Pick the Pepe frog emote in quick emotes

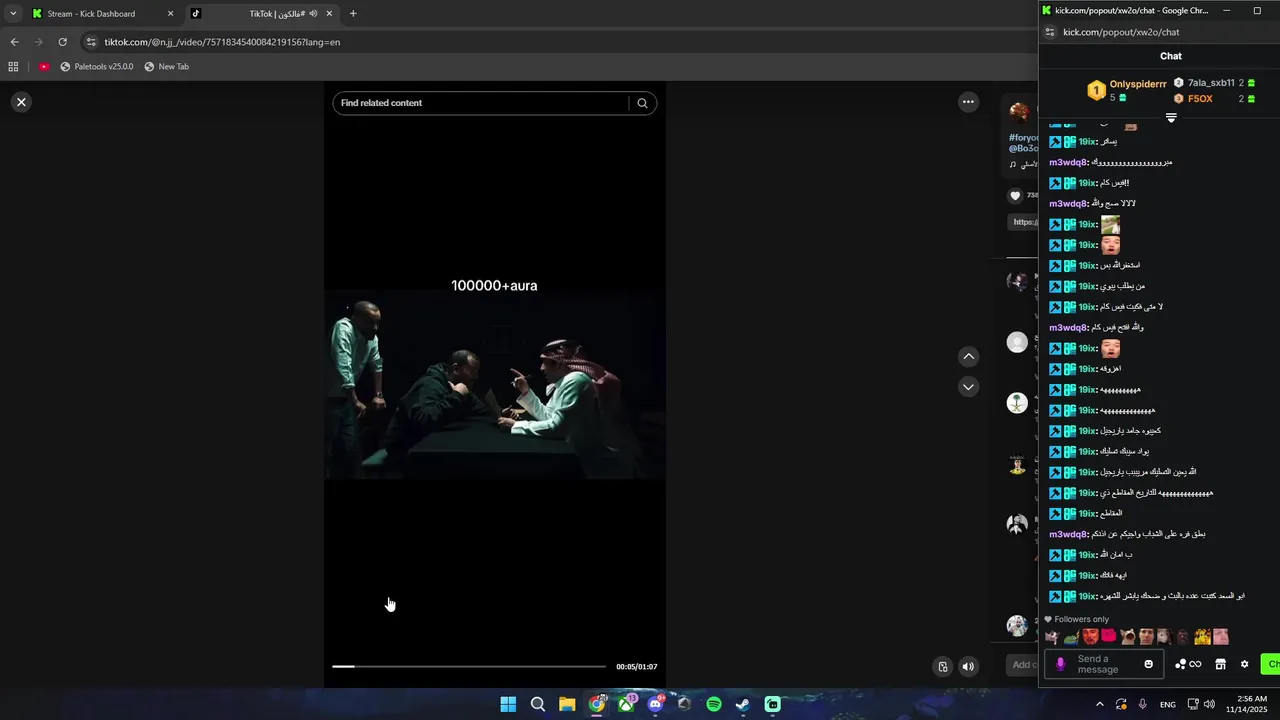click(1071, 637)
